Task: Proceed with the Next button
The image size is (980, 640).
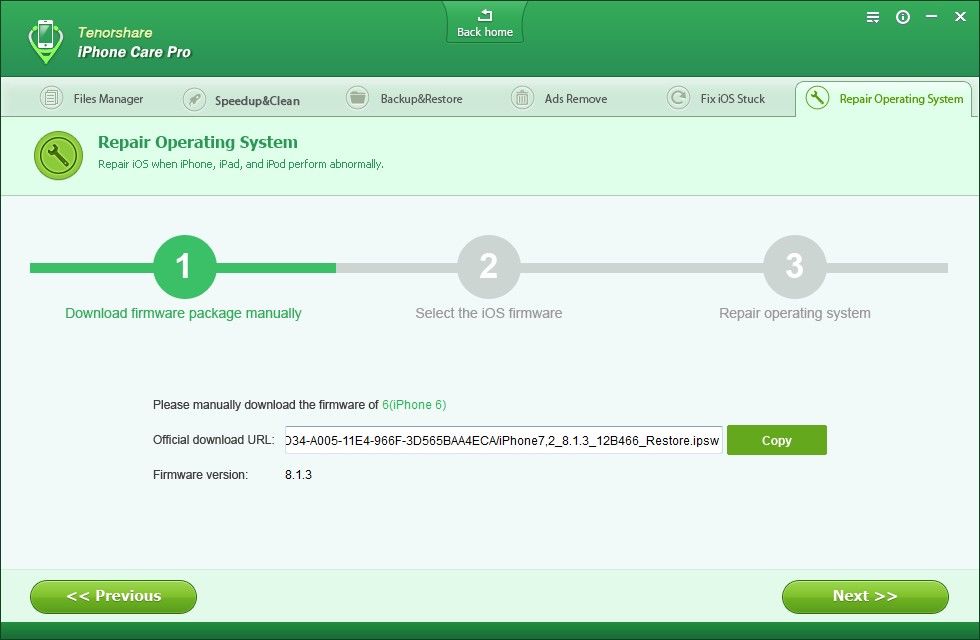Action: coord(865,596)
